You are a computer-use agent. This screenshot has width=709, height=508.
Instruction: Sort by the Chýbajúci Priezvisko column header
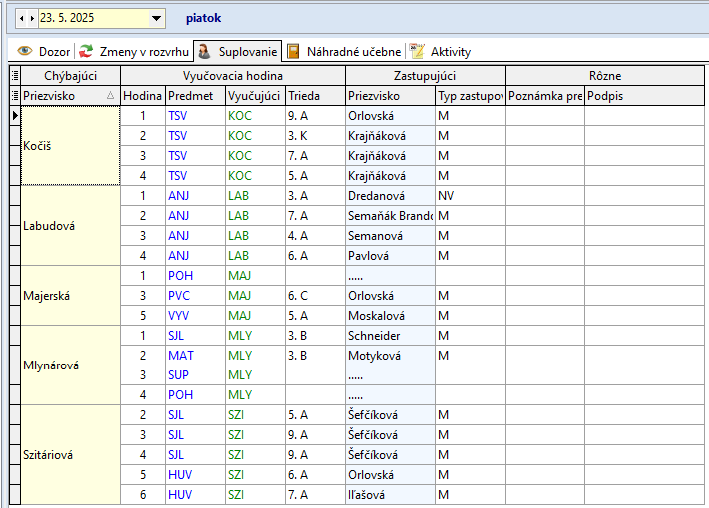pyautogui.click(x=71, y=95)
